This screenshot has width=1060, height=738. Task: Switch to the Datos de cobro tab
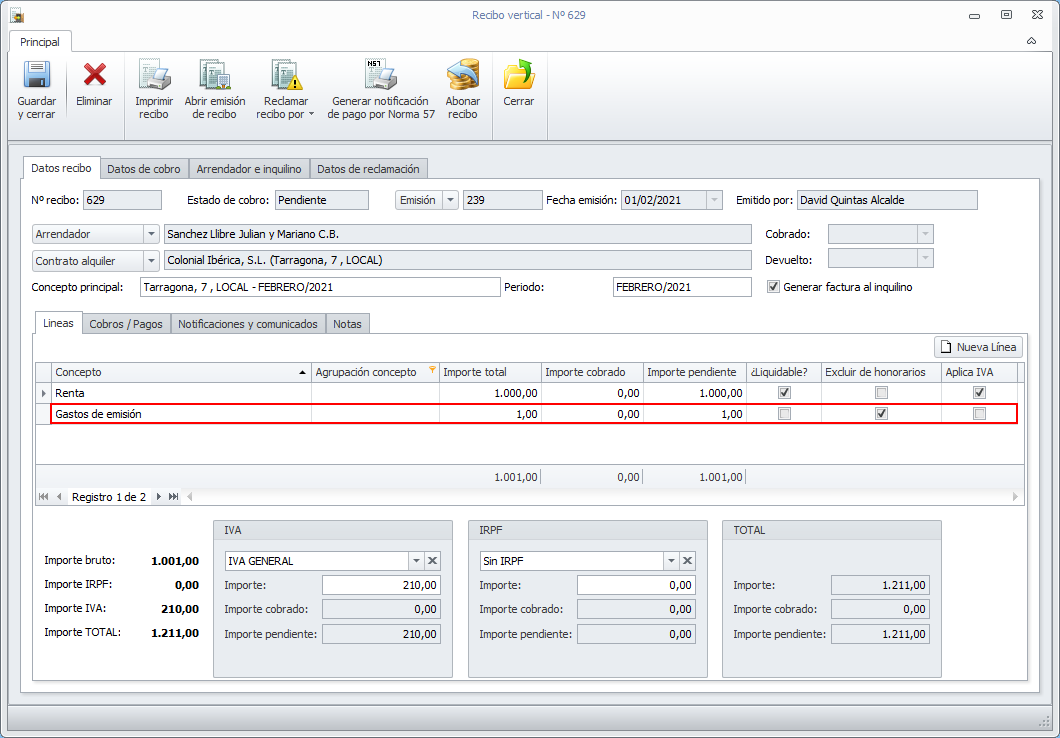point(144,169)
